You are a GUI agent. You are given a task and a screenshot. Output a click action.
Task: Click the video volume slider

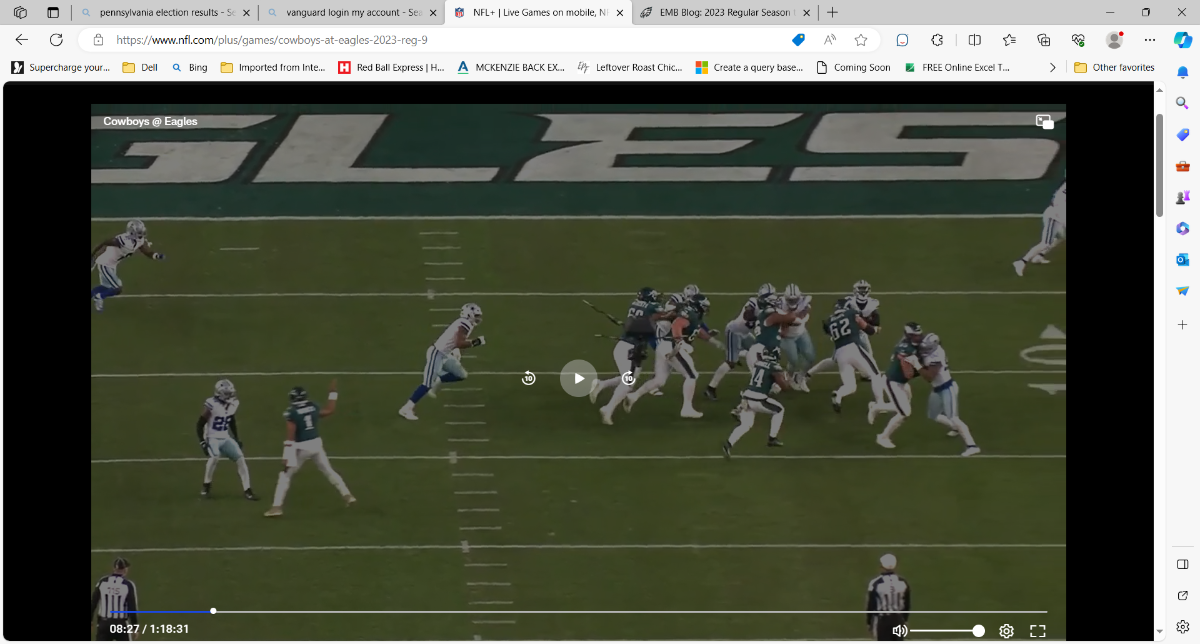click(945, 631)
